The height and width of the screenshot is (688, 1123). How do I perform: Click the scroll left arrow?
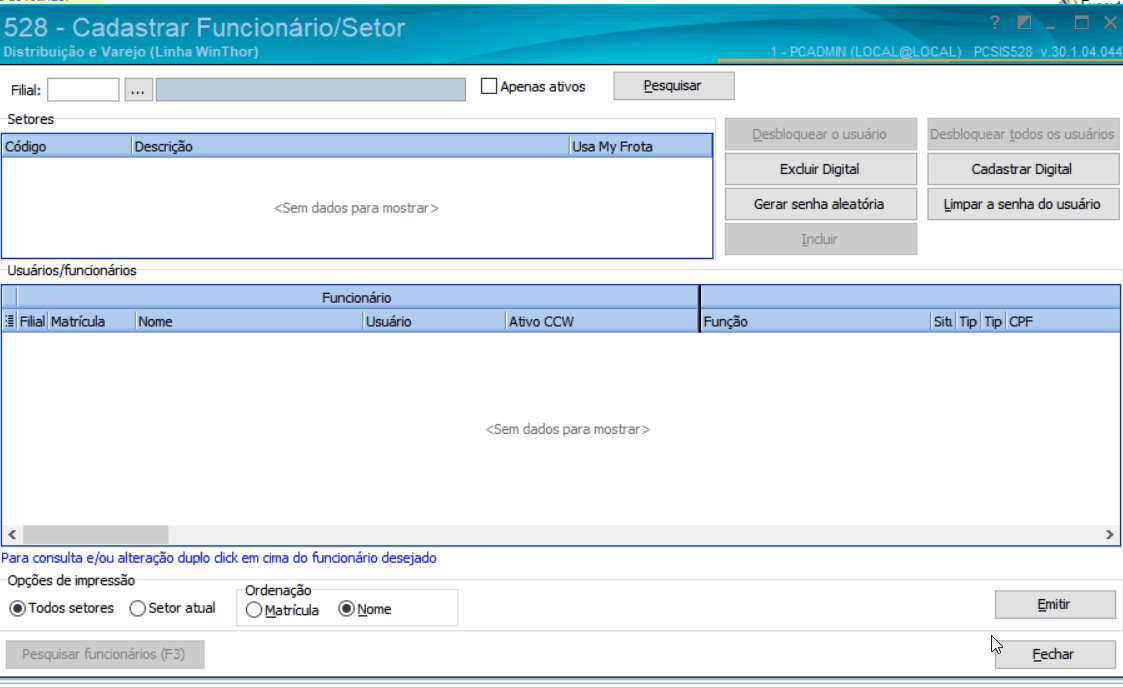coord(12,535)
